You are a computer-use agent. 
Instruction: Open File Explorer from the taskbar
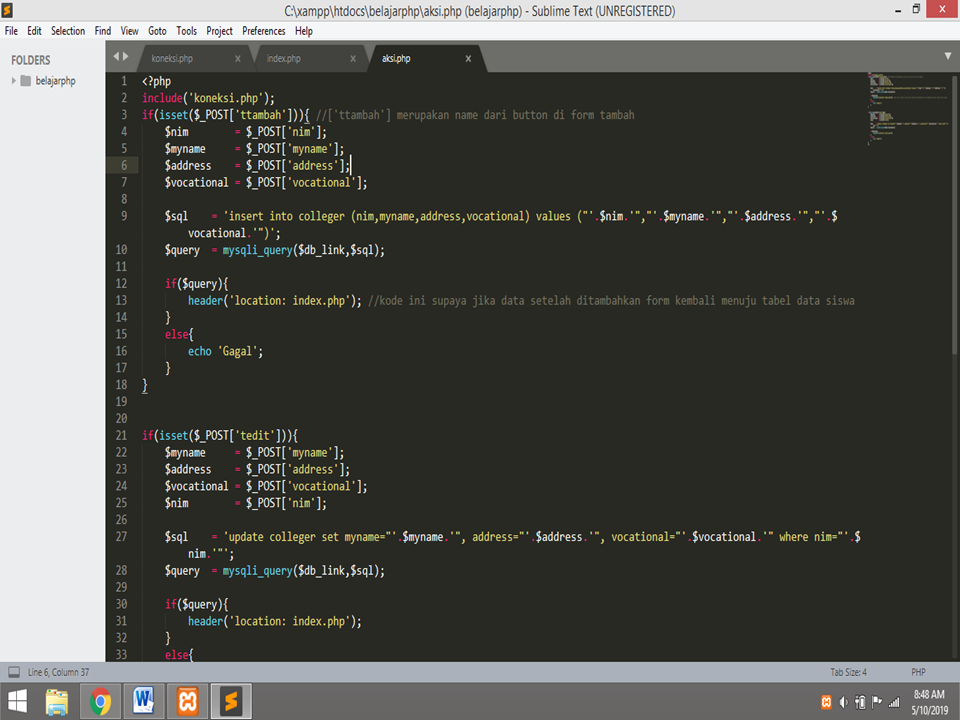pyautogui.click(x=57, y=700)
